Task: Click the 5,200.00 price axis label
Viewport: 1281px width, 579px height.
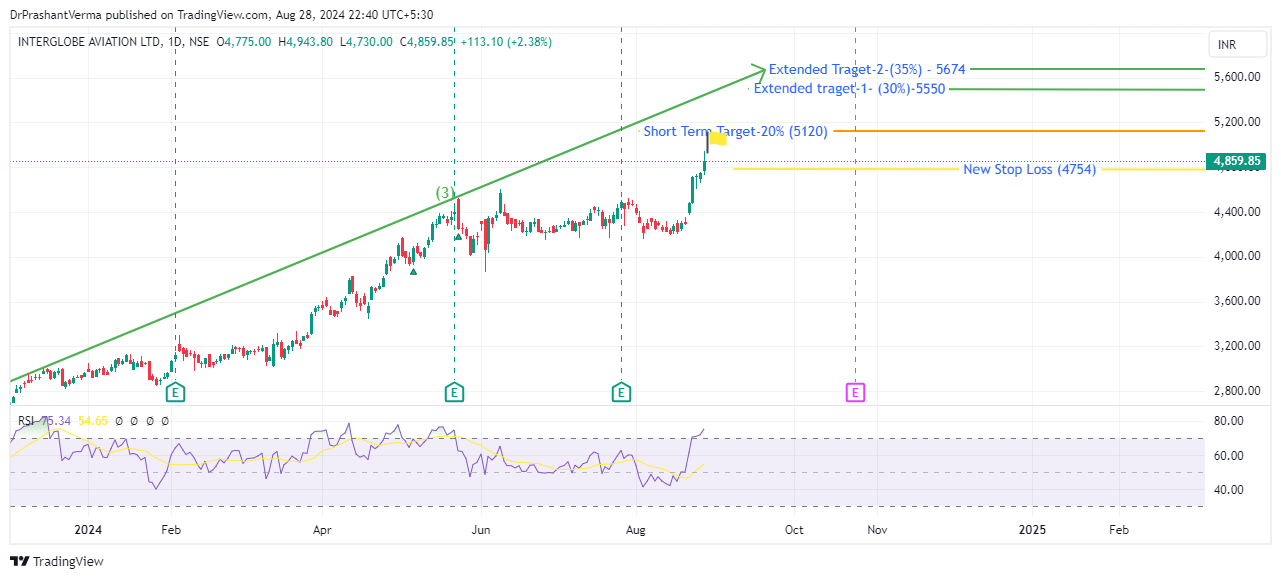Action: pos(1236,122)
